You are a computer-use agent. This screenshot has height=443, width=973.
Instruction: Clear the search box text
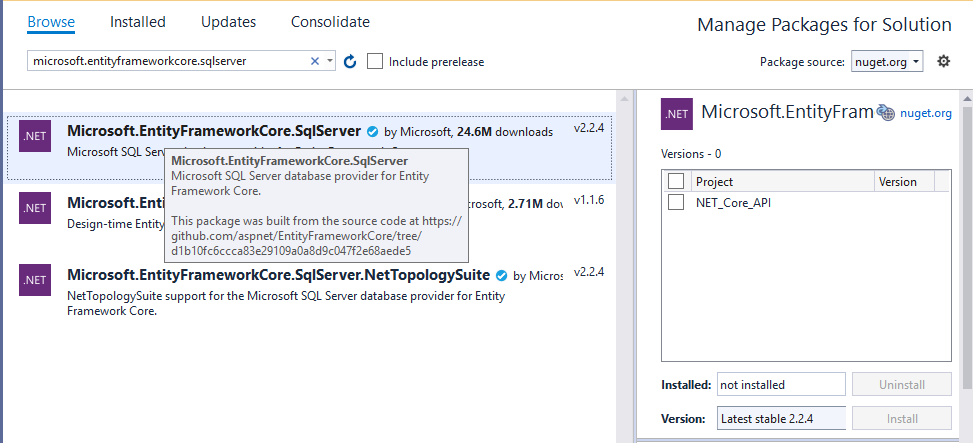[315, 62]
